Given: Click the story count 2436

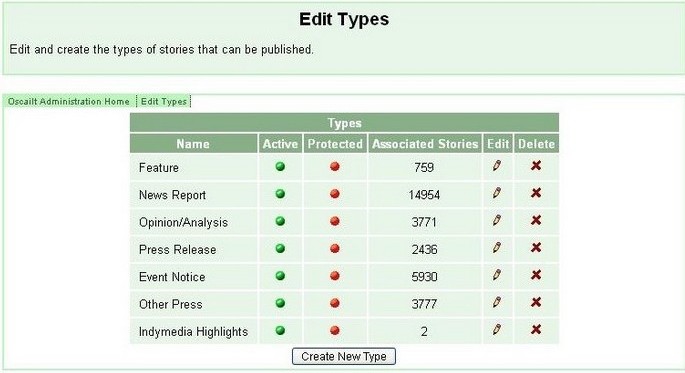Looking at the screenshot, I should tap(424, 249).
